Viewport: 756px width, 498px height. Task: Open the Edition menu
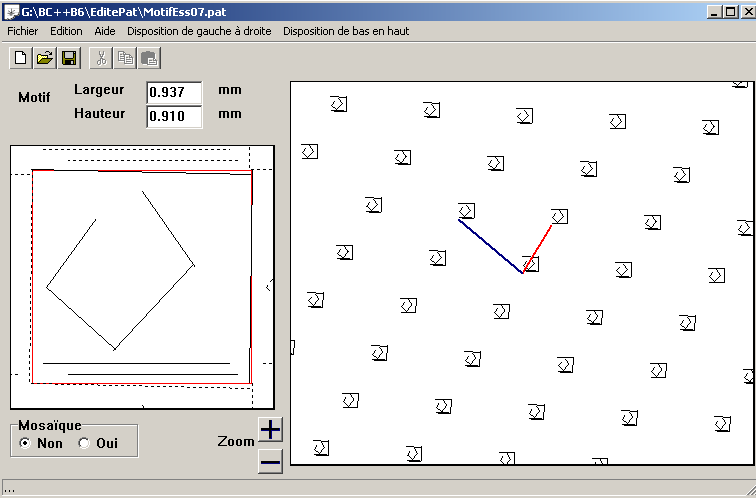tap(66, 31)
